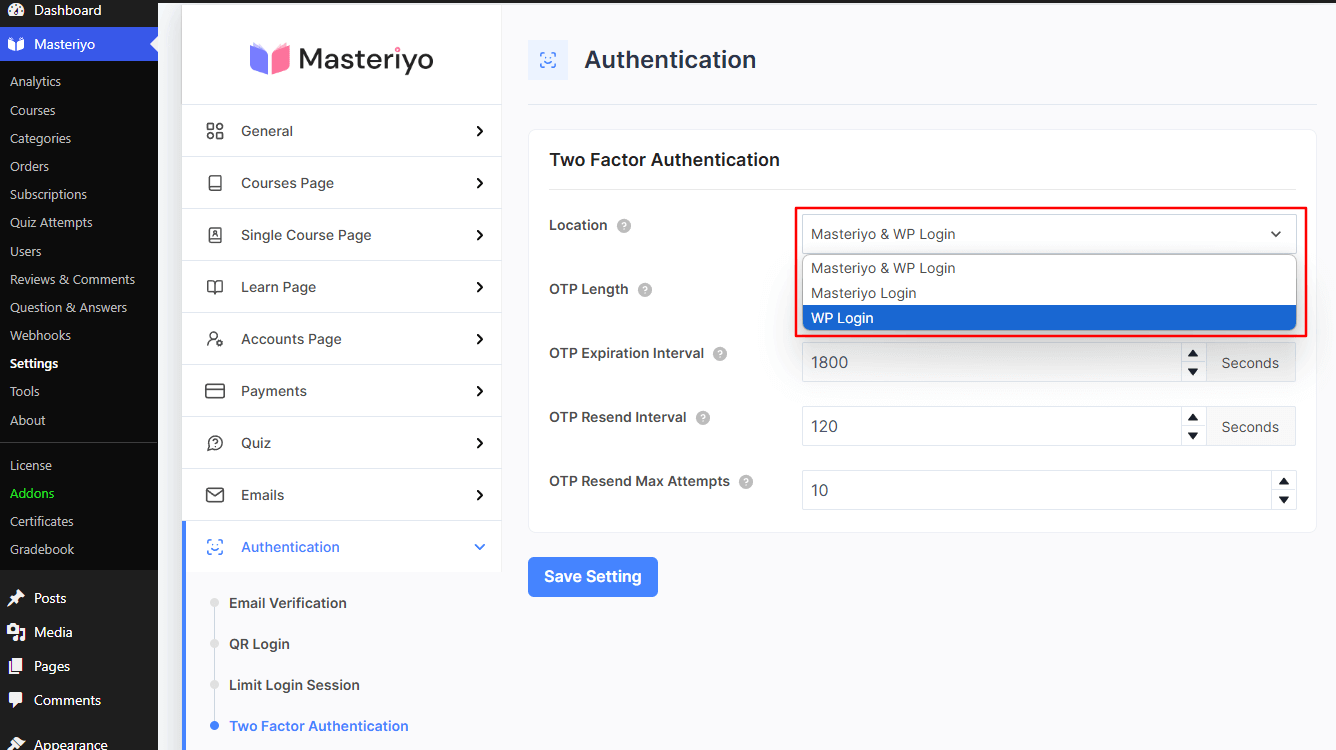Image resolution: width=1336 pixels, height=750 pixels.
Task: Click the Masteriyo book icon in sidebar
Action: (16, 44)
